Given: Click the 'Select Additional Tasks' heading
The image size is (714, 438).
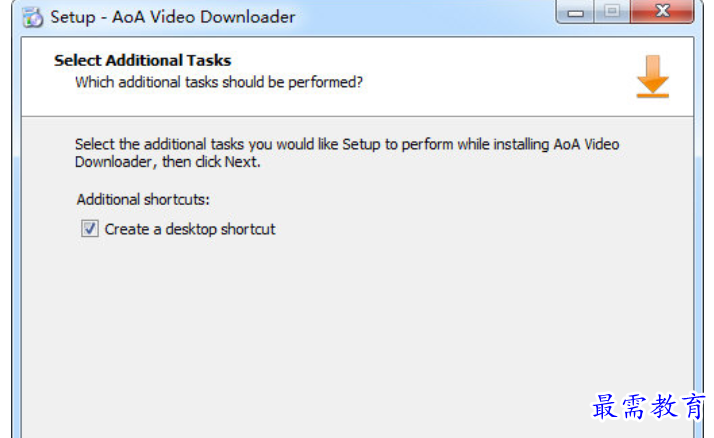Looking at the screenshot, I should click(x=143, y=60).
